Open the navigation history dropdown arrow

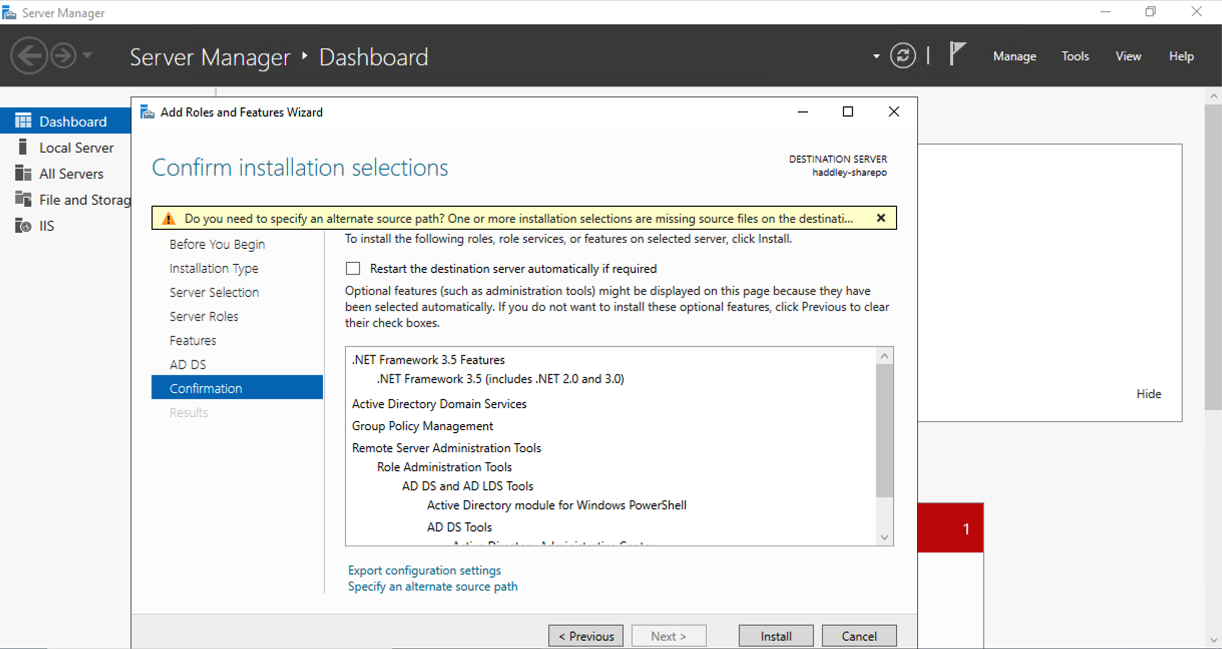click(87, 56)
